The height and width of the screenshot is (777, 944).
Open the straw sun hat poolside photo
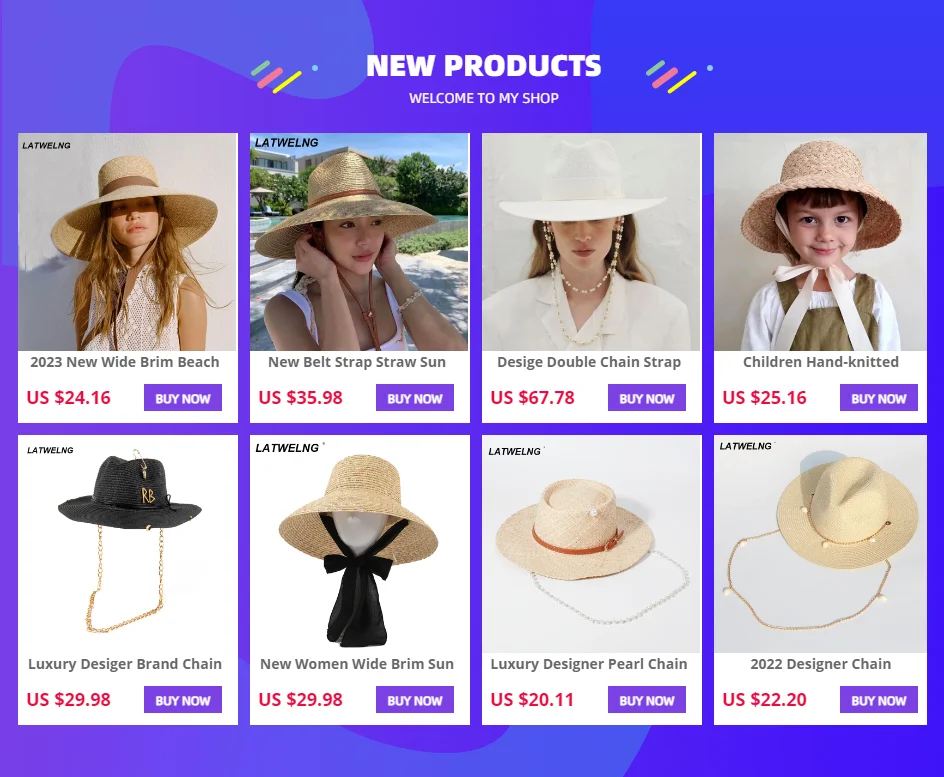(x=359, y=242)
